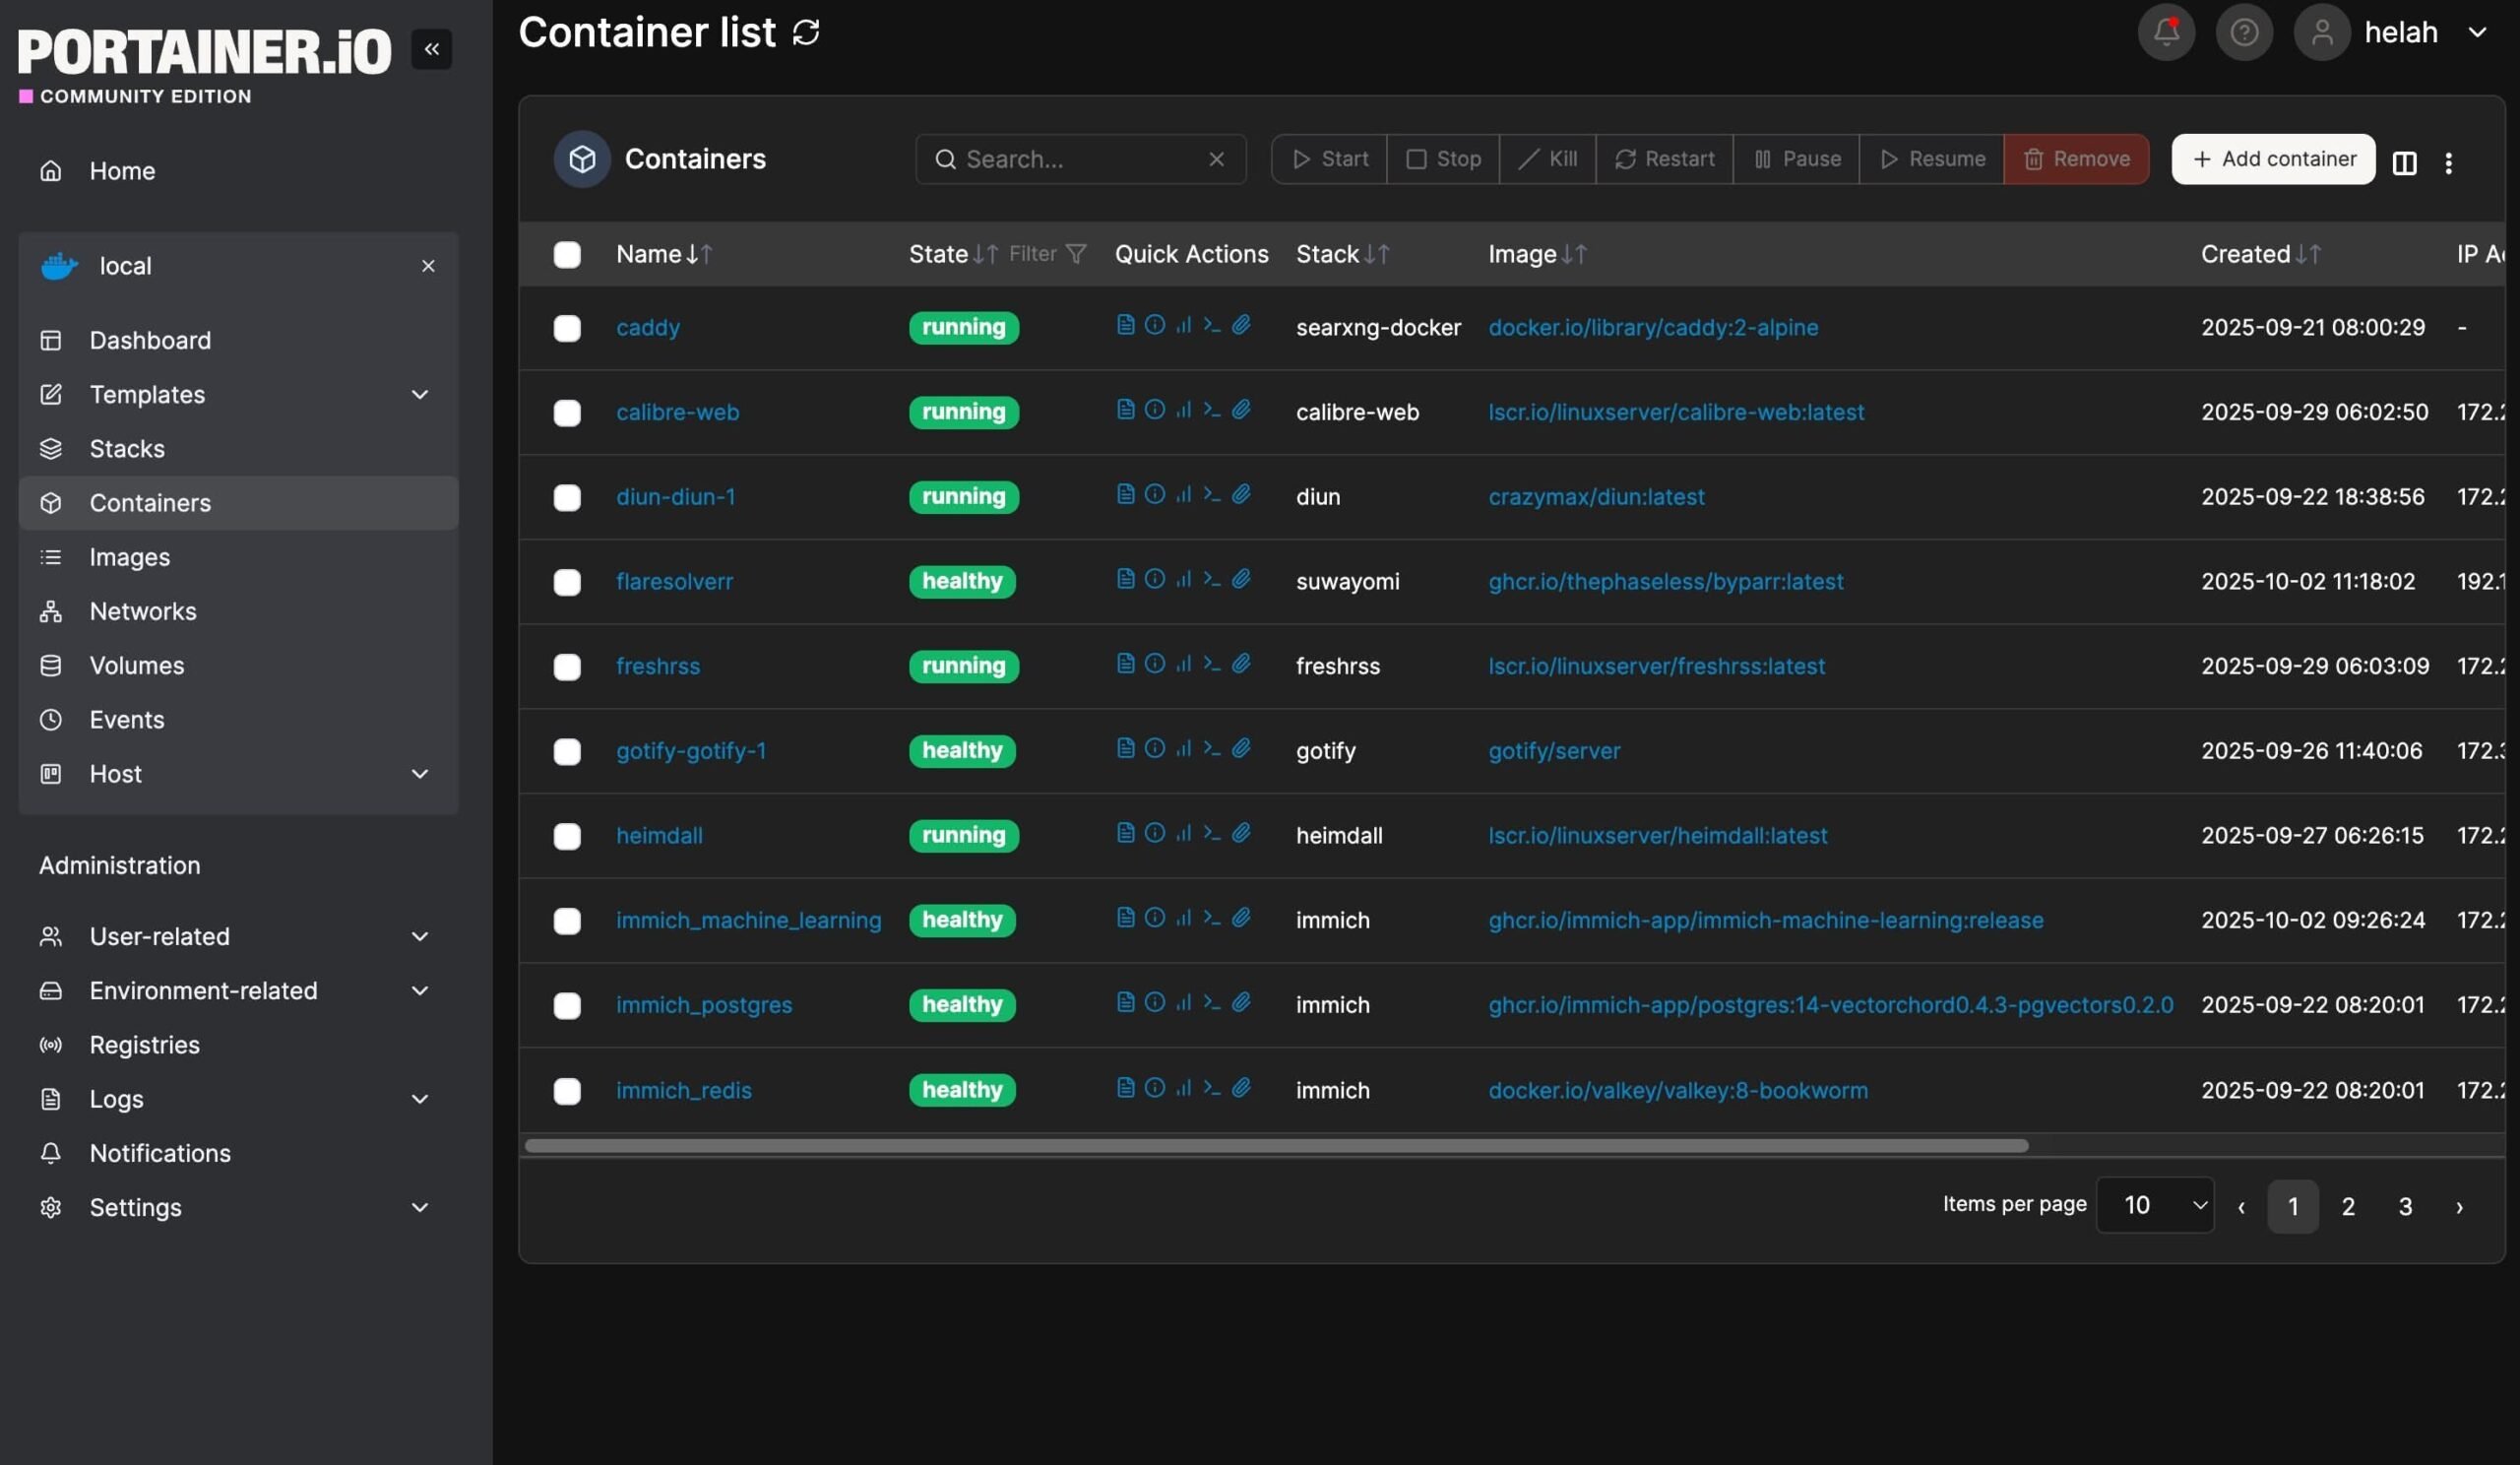Click the Add container button
2520x1465 pixels.
click(2272, 160)
